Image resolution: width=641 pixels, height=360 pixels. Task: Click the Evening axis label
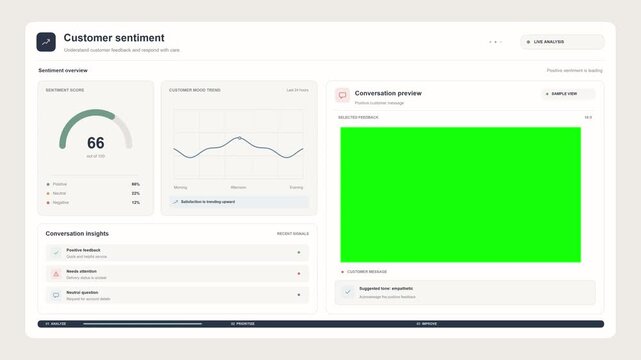click(x=296, y=188)
